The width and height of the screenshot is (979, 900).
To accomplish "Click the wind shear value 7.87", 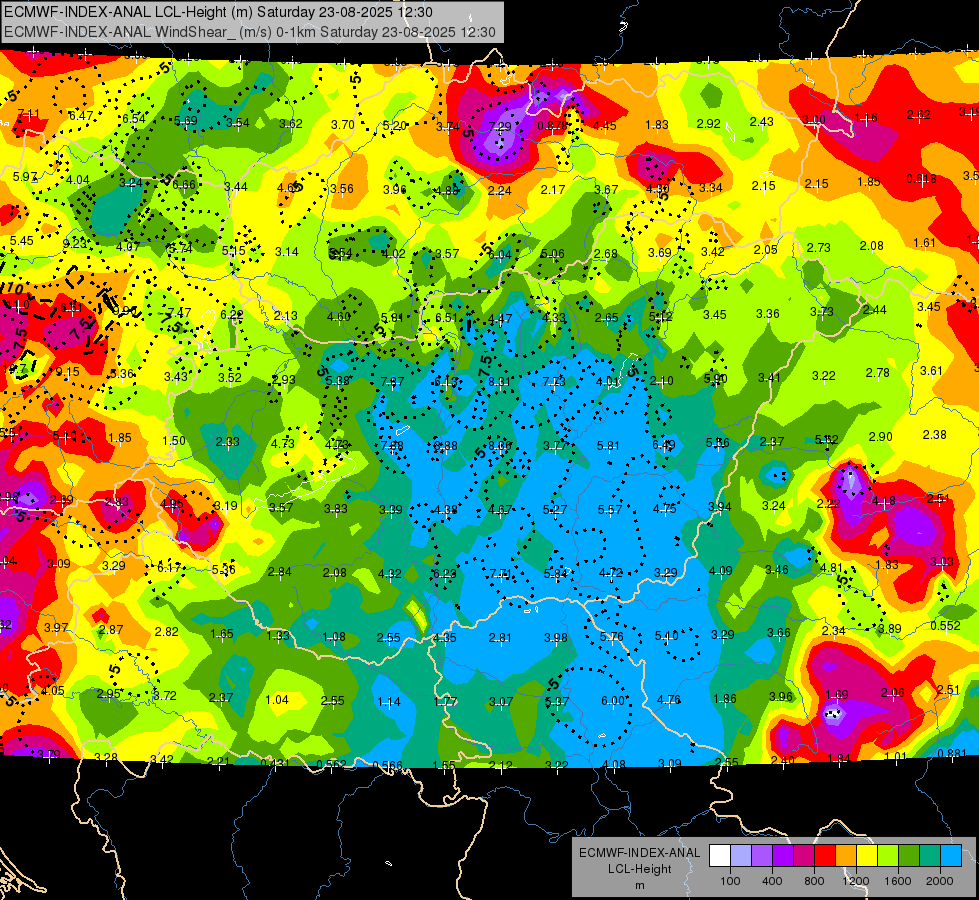I will 392,382.
